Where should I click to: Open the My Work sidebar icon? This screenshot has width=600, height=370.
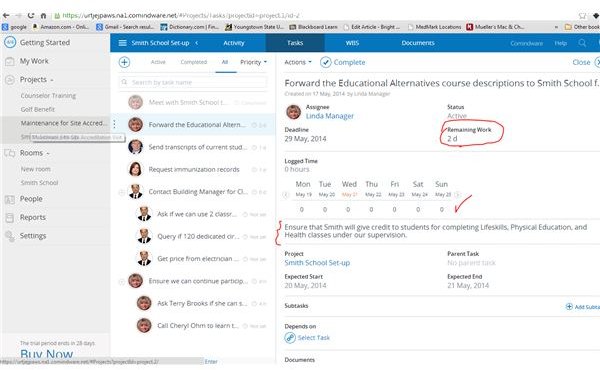click(10, 61)
